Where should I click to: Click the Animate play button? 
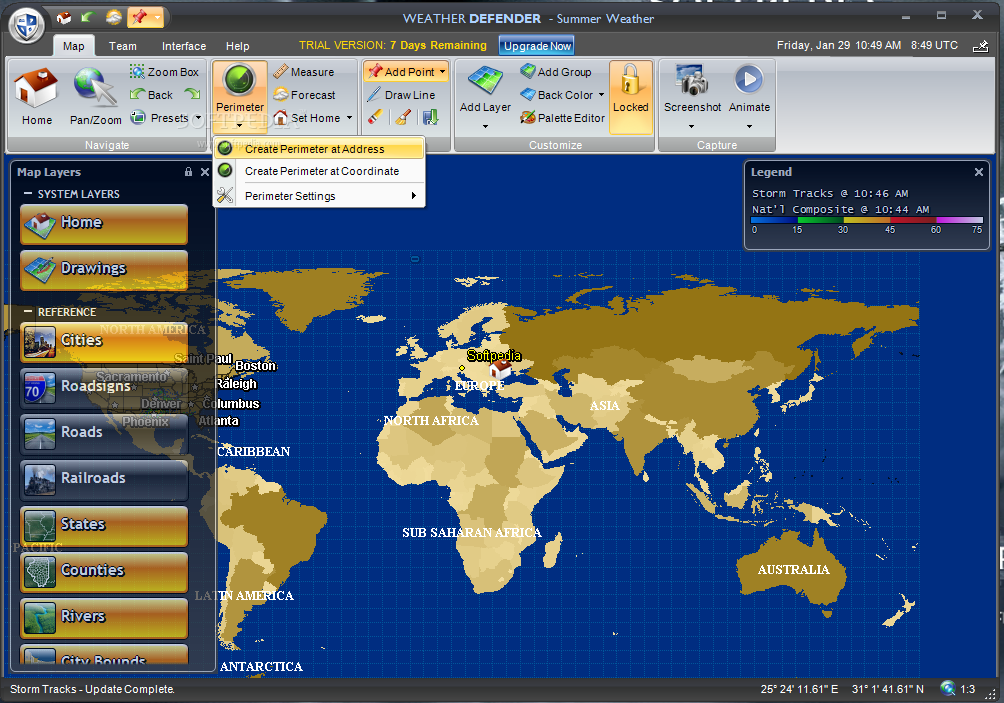click(749, 81)
